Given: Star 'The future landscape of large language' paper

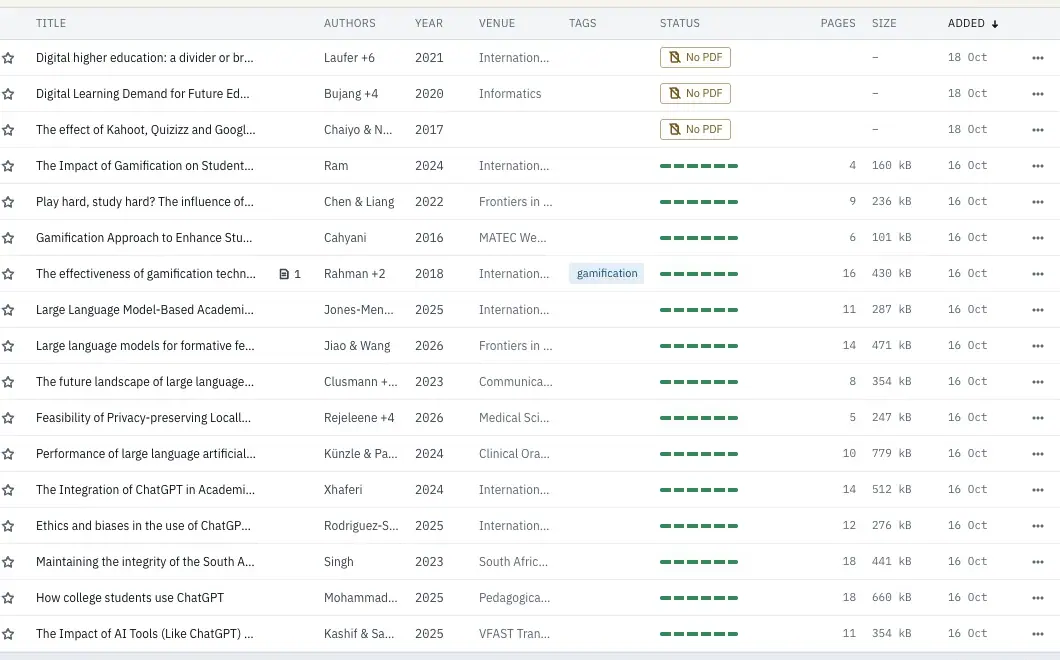Looking at the screenshot, I should point(8,382).
